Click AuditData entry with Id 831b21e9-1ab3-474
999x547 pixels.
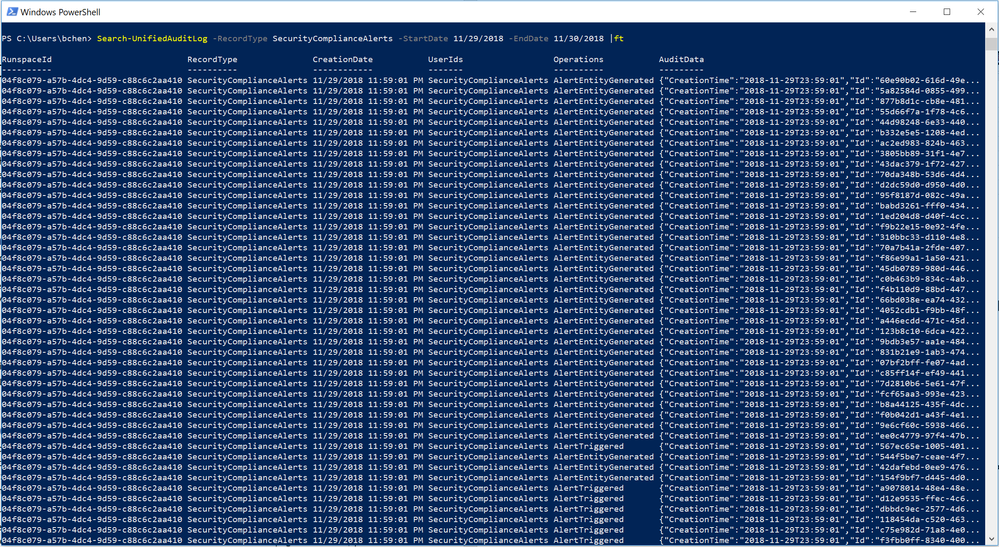tap(820, 352)
